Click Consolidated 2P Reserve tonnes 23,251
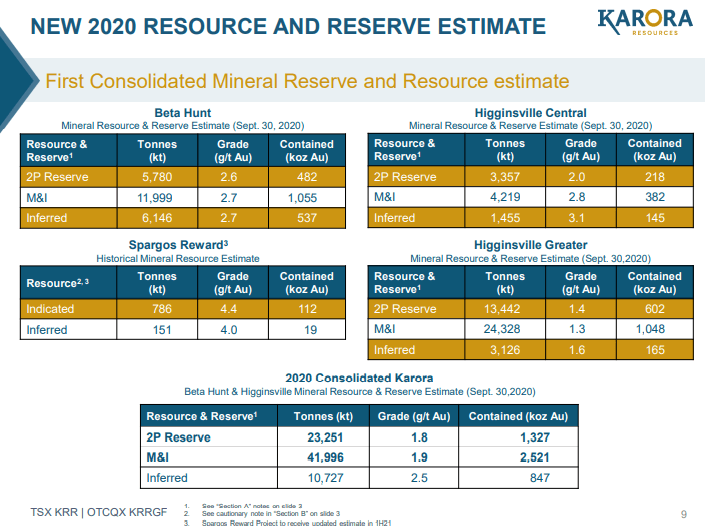 pyautogui.click(x=325, y=437)
